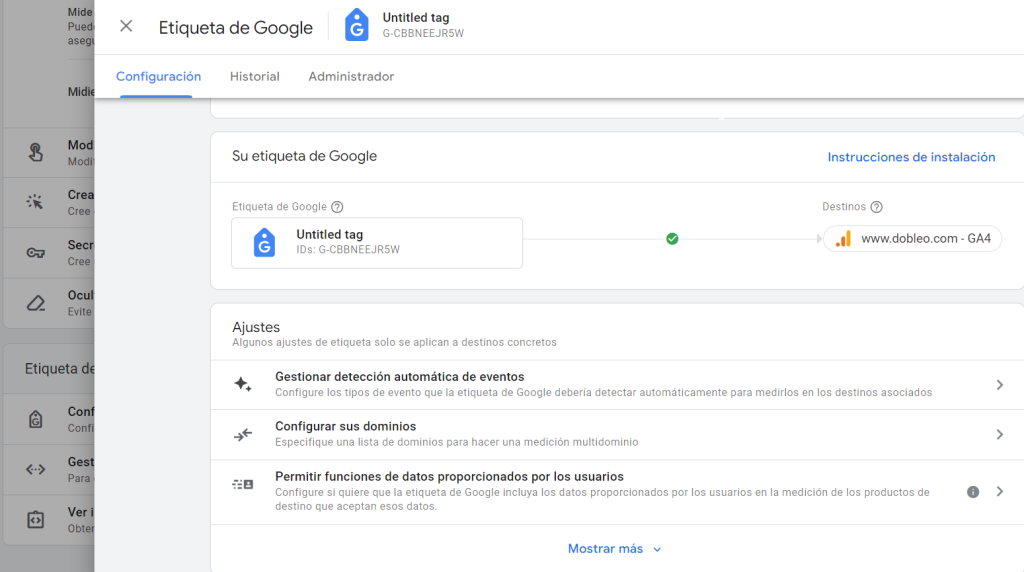Click the analytics icon in destination chip
The height and width of the screenshot is (572, 1024).
[843, 239]
